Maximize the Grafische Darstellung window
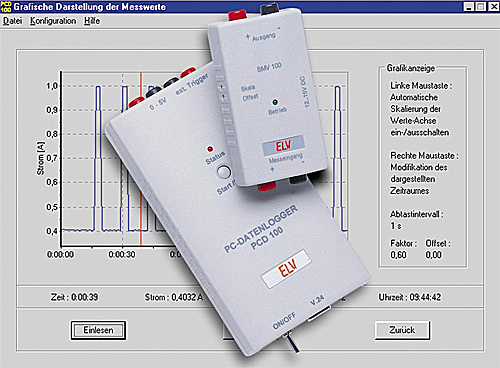Image resolution: width=500 pixels, height=368 pixels. 480,6
